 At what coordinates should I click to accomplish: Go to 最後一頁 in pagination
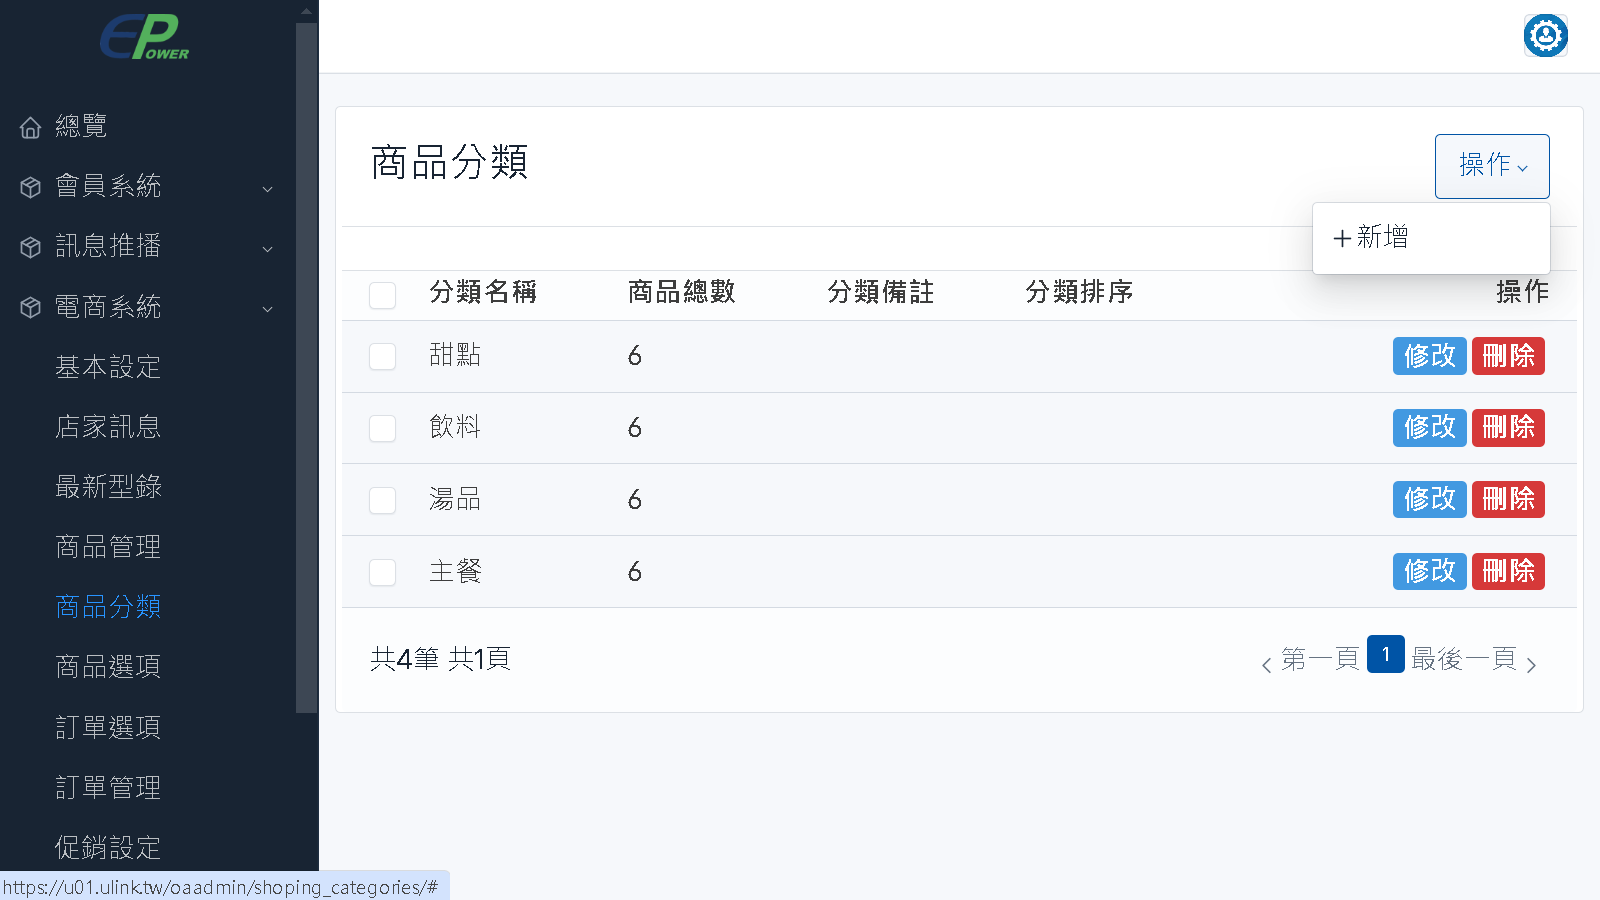point(1464,659)
